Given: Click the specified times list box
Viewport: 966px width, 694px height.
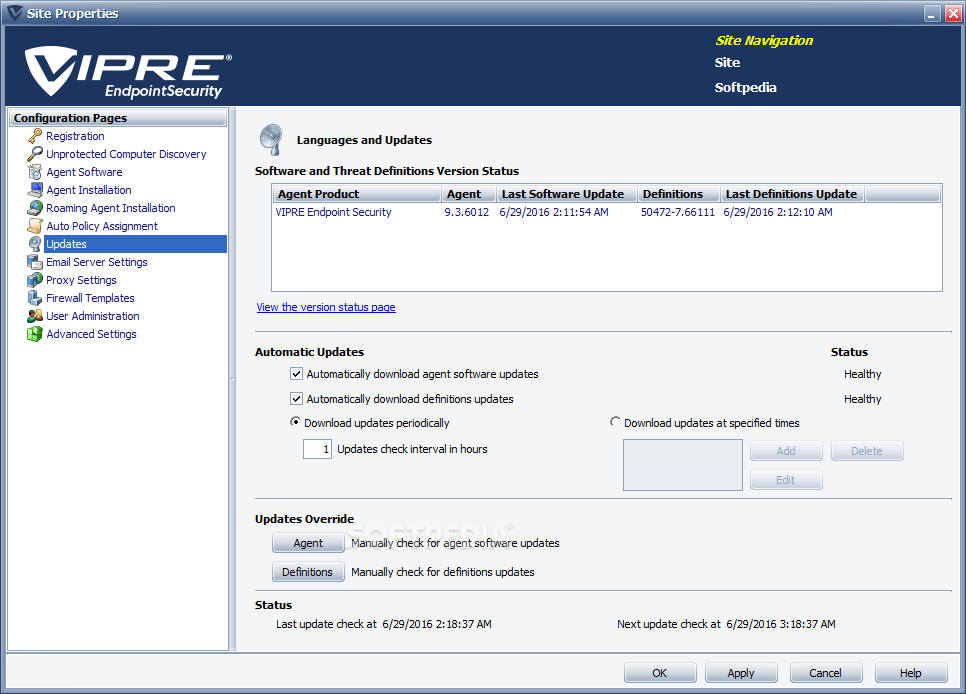Looking at the screenshot, I should [x=683, y=465].
